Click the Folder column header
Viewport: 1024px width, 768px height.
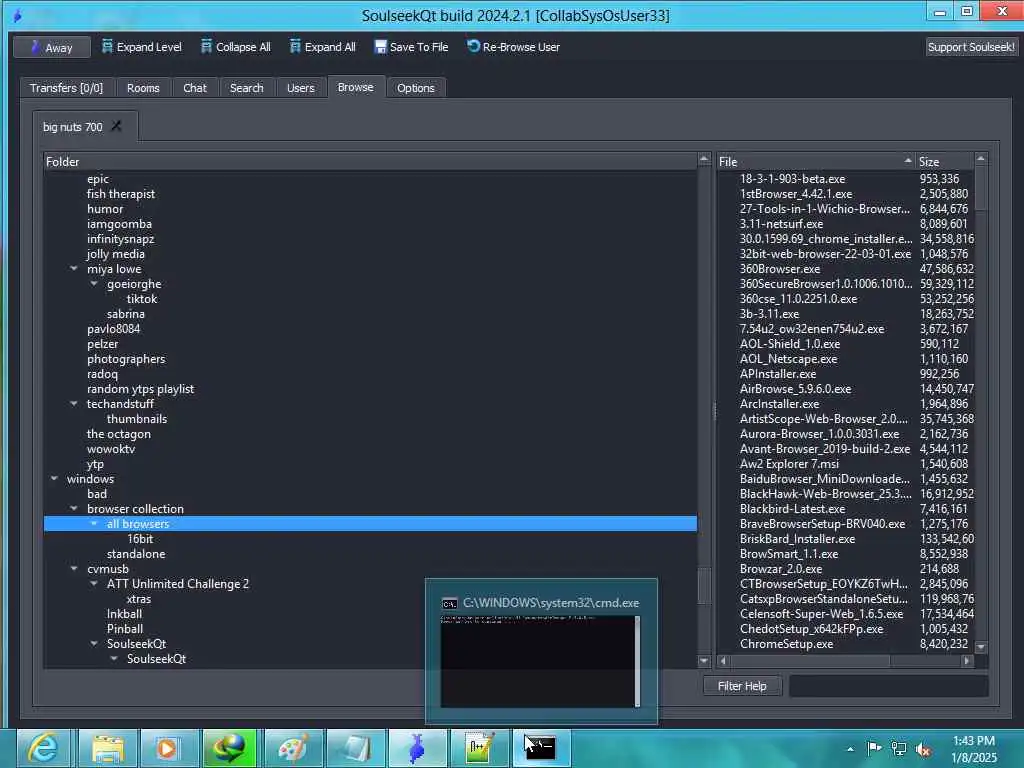tap(370, 161)
